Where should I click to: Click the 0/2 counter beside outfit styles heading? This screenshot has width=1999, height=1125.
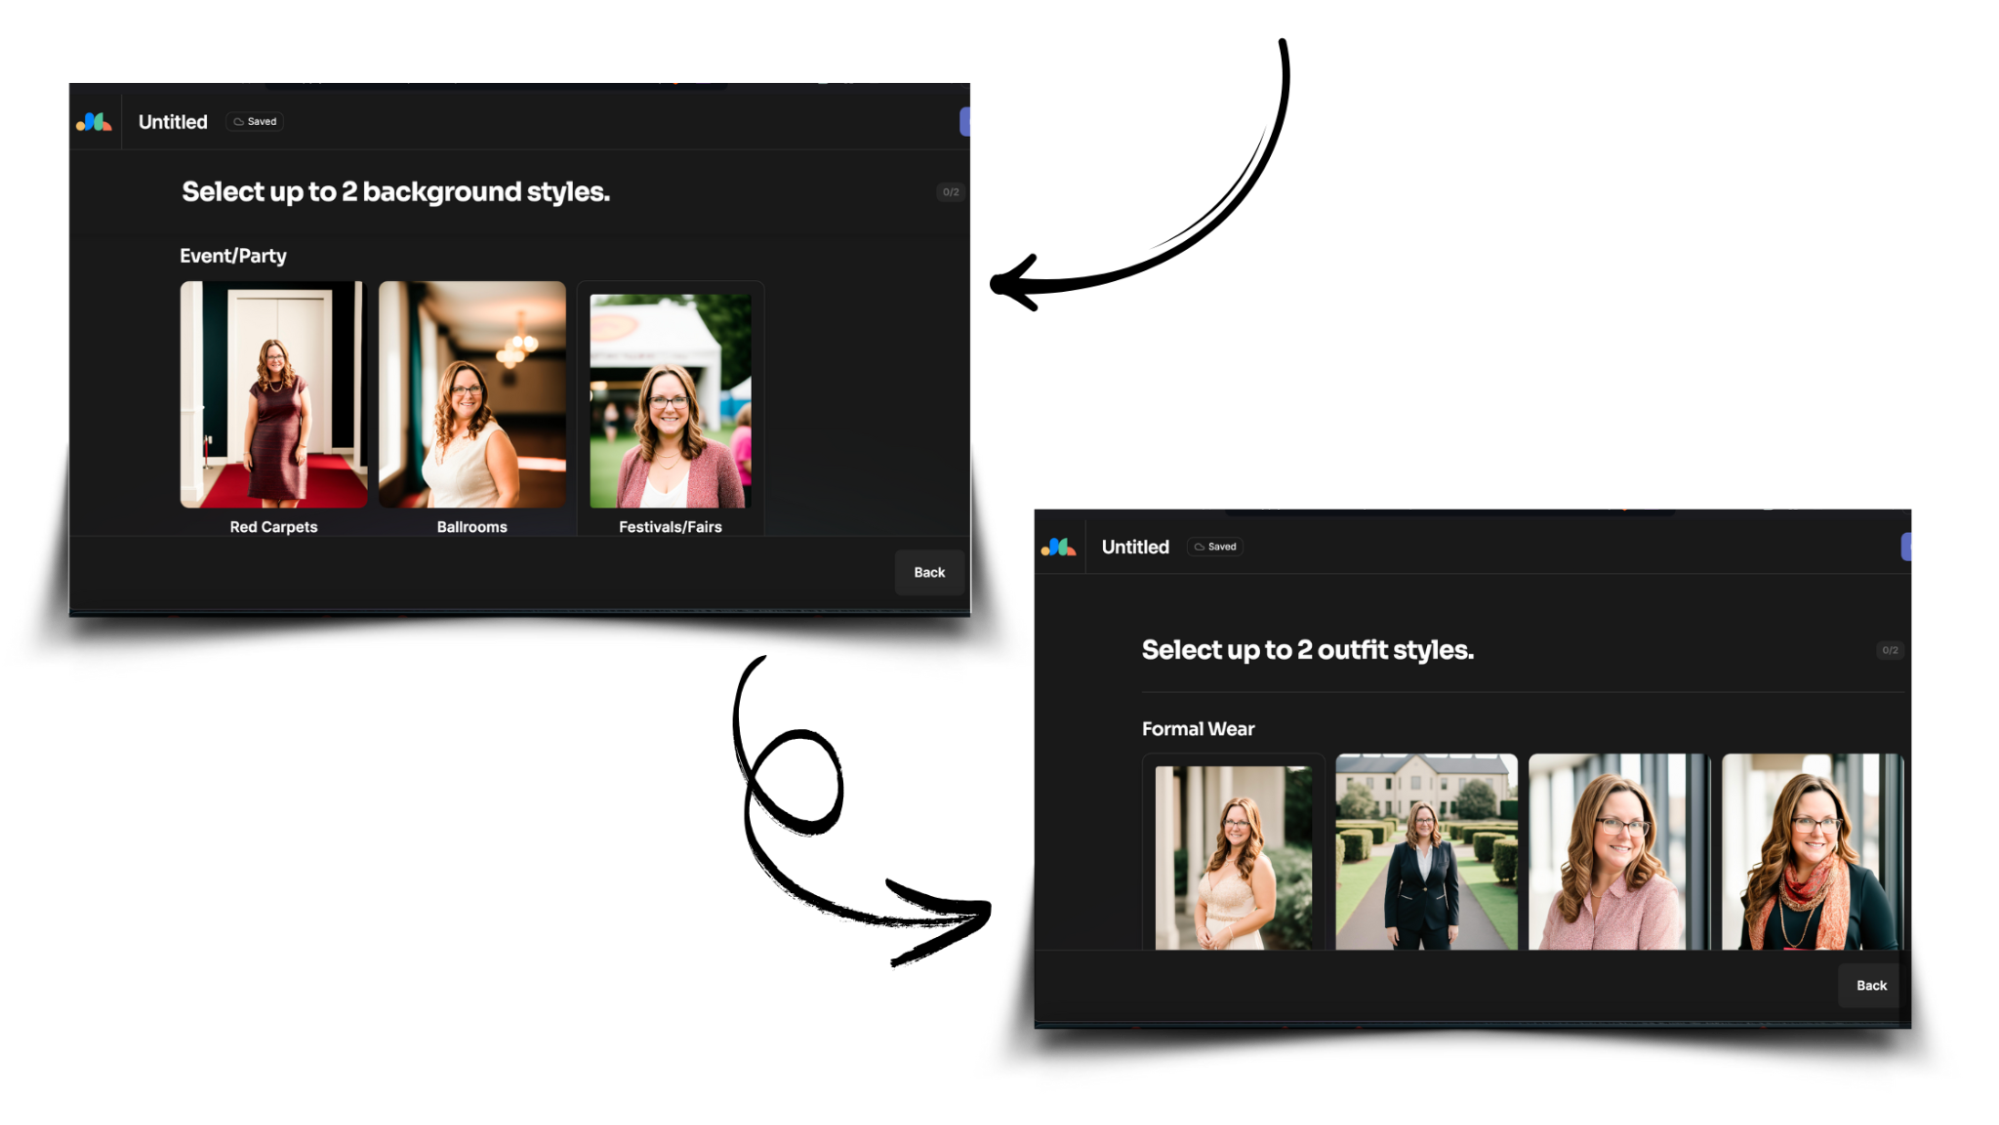[x=1889, y=650]
